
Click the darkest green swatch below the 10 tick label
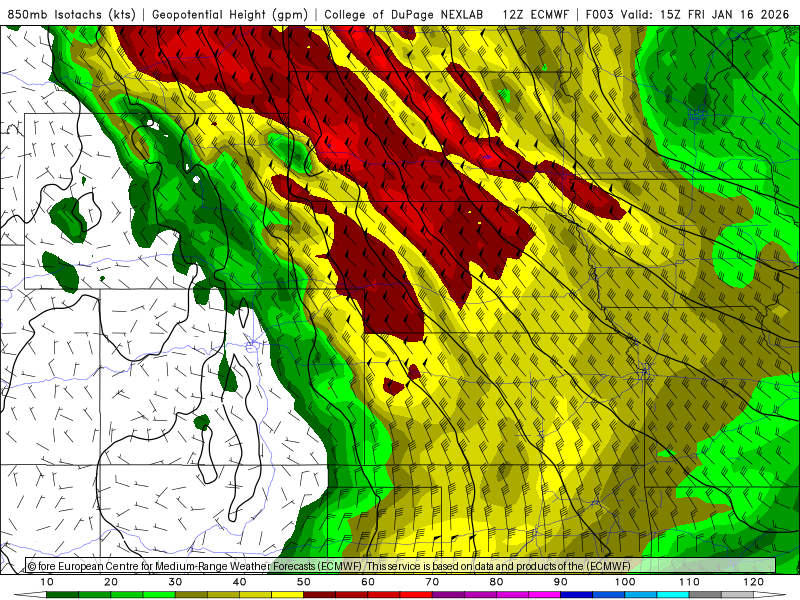click(x=62, y=595)
